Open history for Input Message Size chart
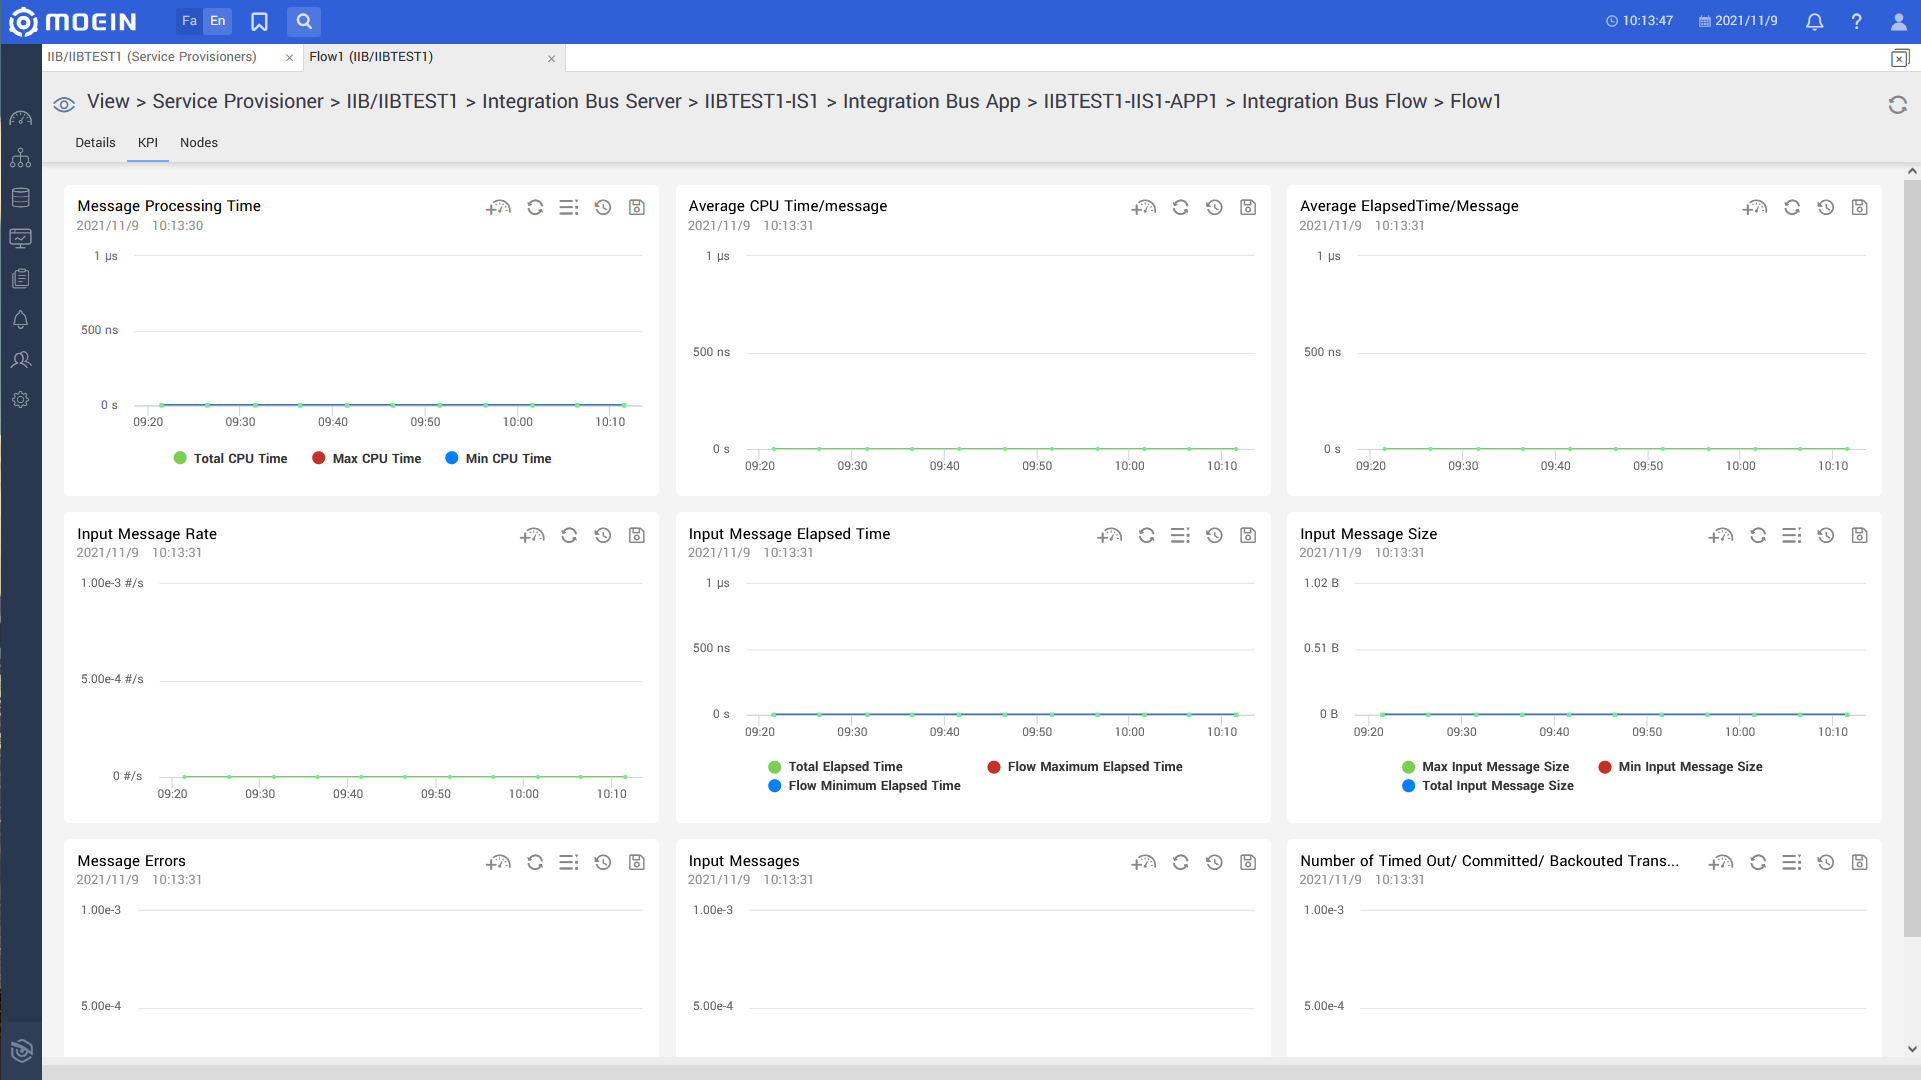Image resolution: width=1921 pixels, height=1080 pixels. click(1825, 535)
